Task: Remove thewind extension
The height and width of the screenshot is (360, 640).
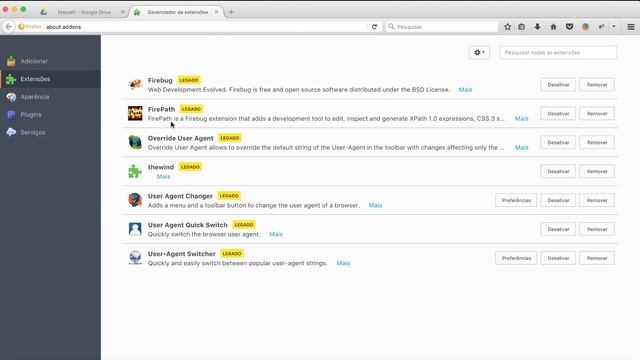Action: coord(597,171)
